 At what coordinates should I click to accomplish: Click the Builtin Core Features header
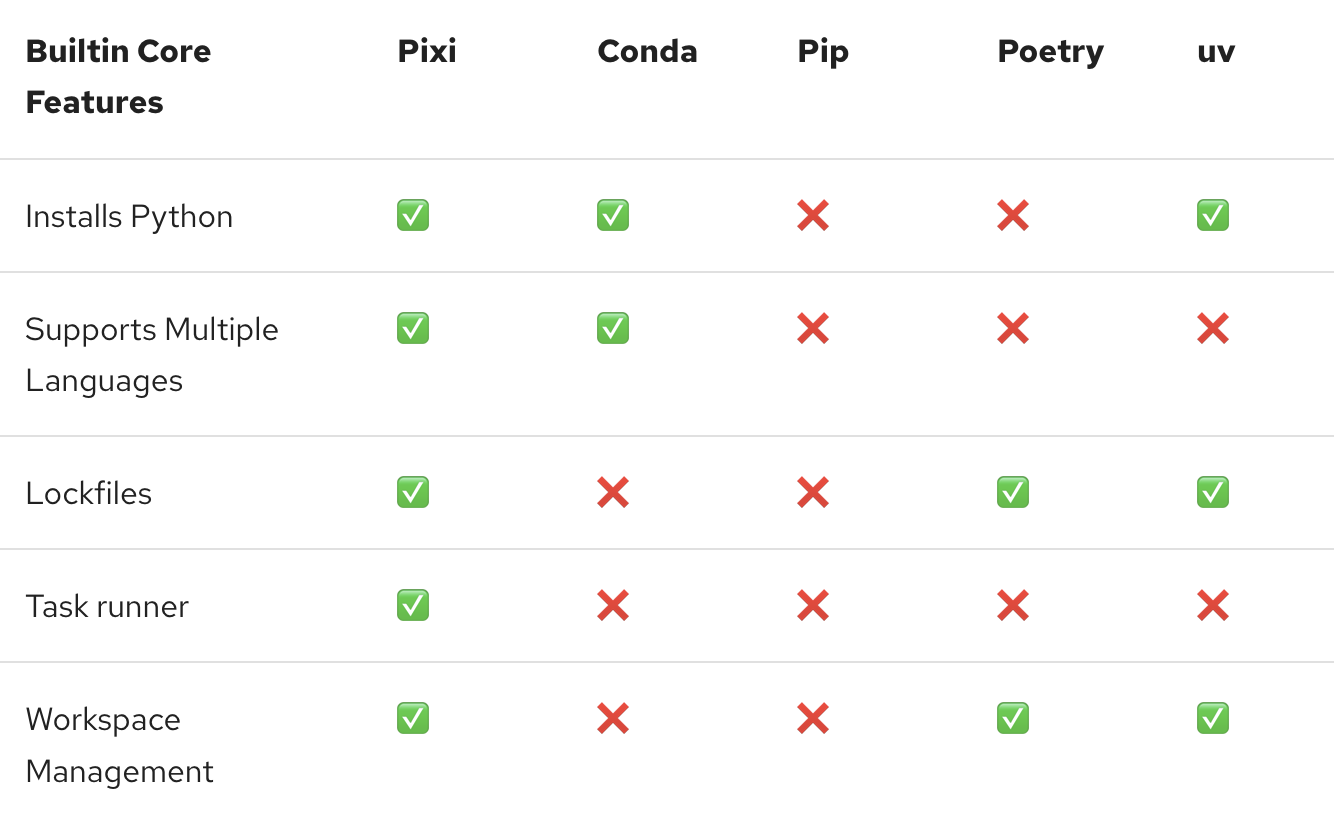click(118, 76)
